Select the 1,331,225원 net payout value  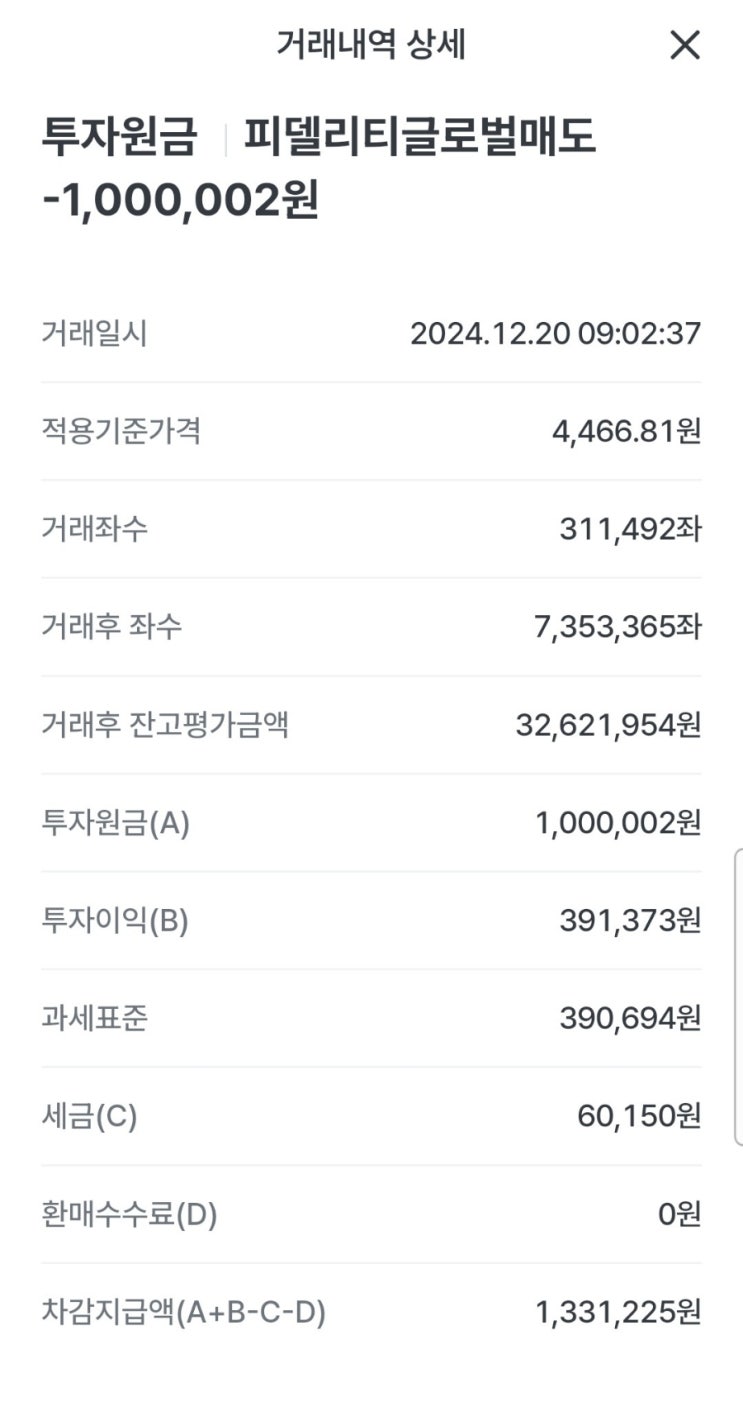click(618, 1312)
